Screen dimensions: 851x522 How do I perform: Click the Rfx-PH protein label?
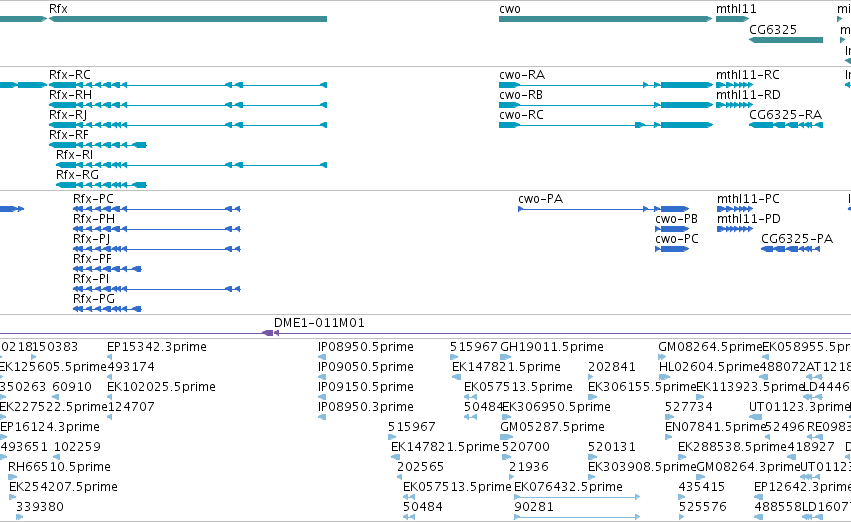94,219
